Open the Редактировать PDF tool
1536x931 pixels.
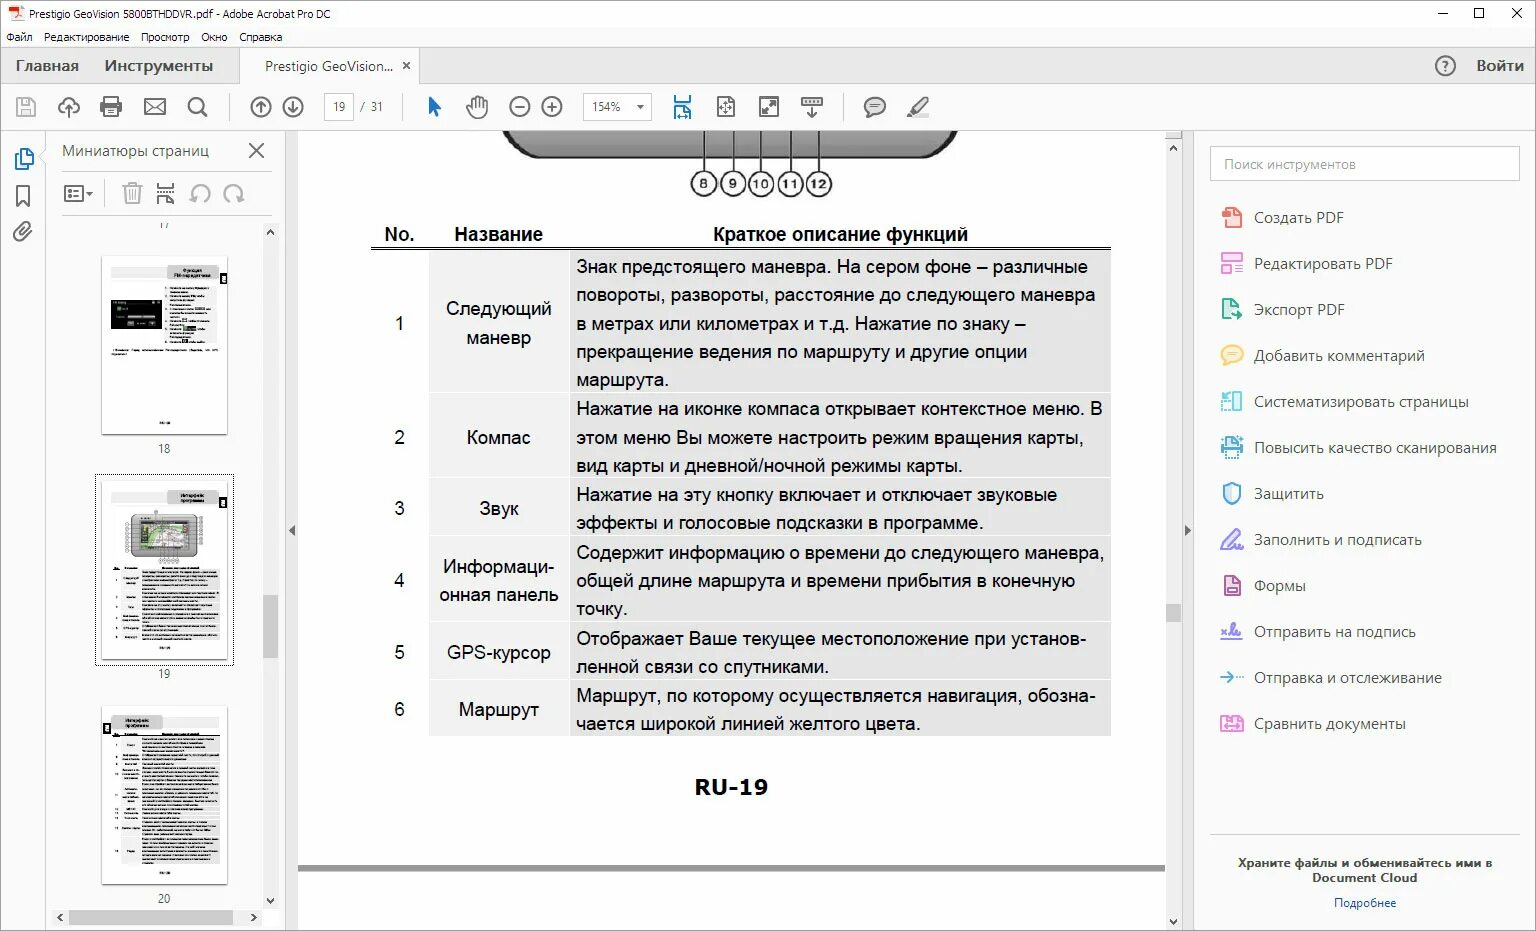1307,264
